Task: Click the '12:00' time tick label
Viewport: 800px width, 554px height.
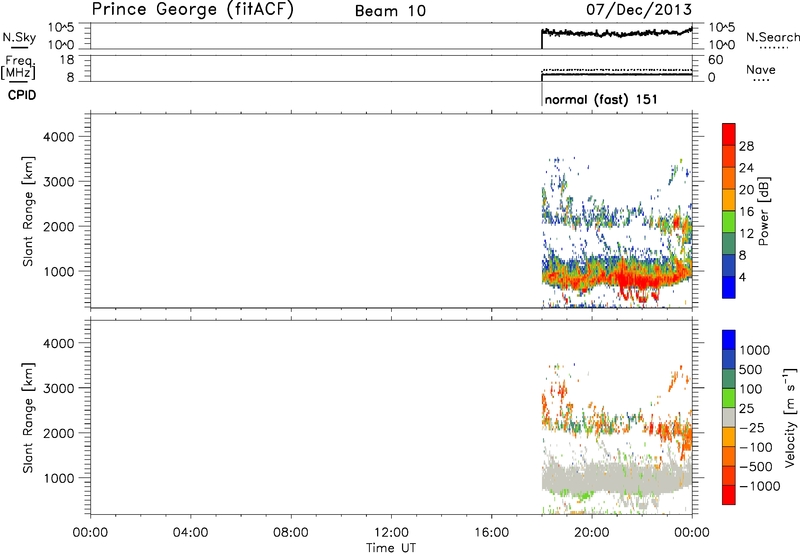Action: (x=391, y=533)
